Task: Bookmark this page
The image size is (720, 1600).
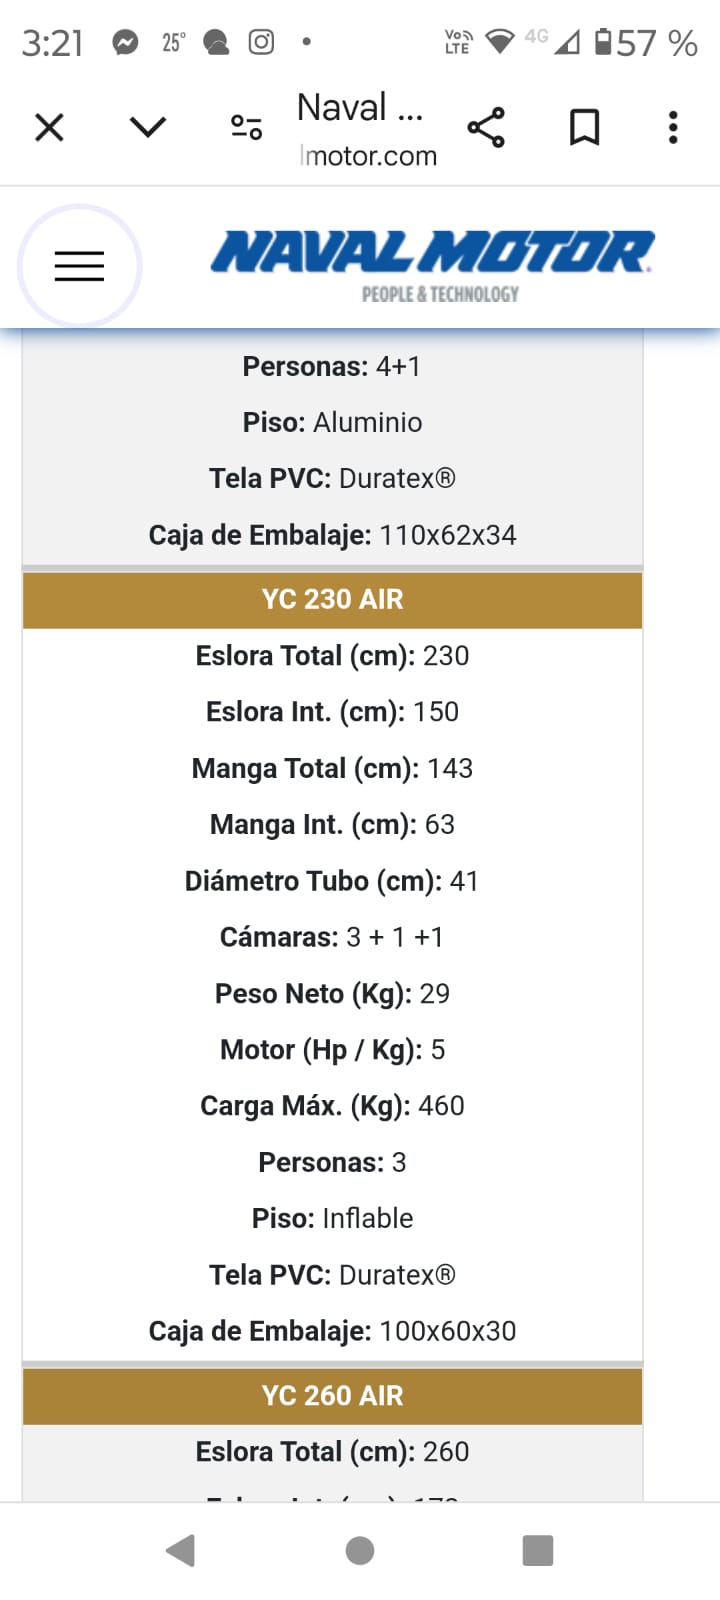Action: coord(585,127)
